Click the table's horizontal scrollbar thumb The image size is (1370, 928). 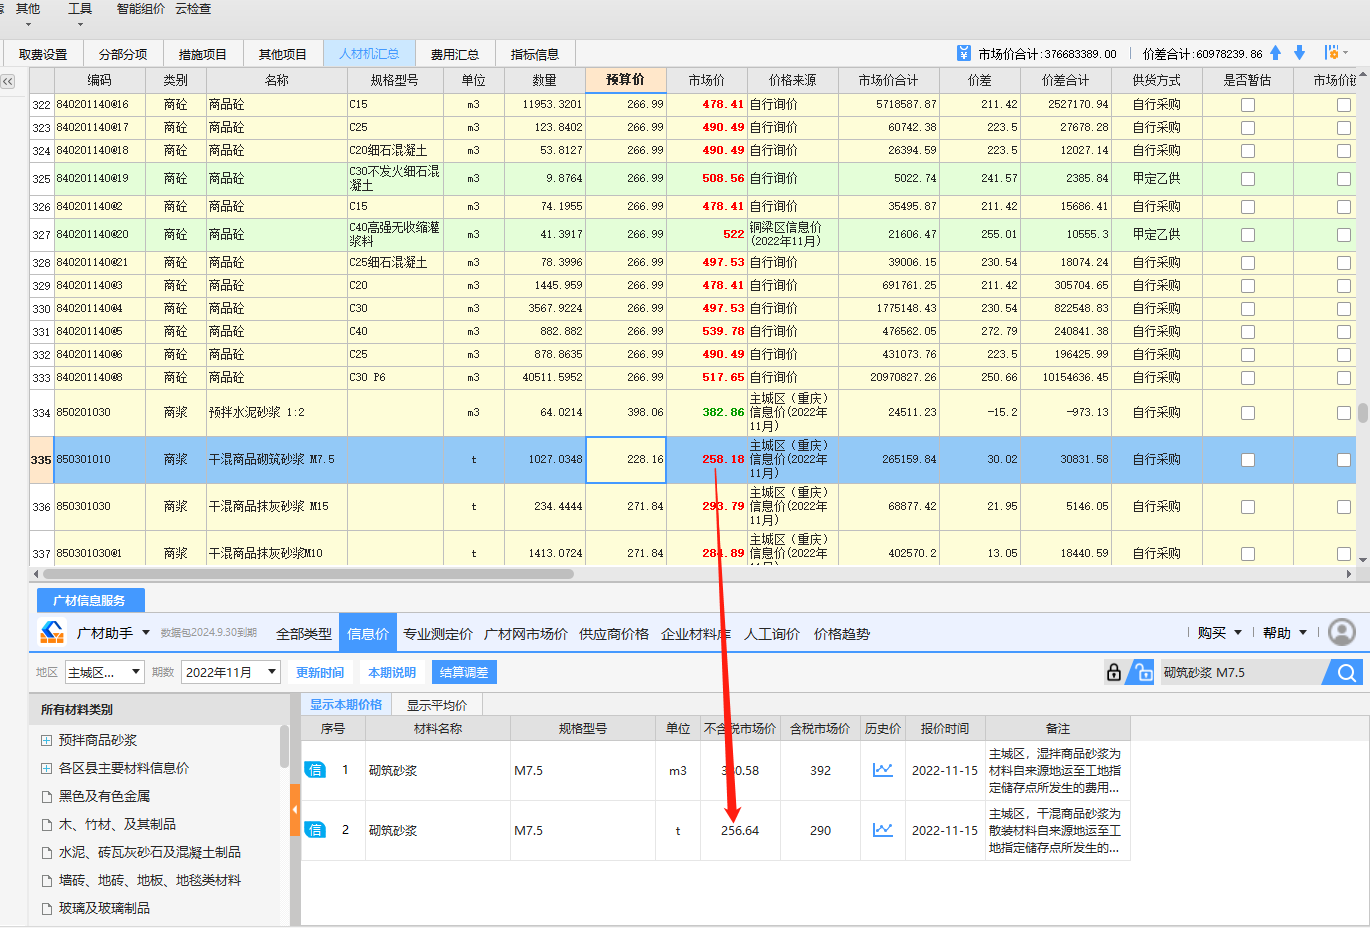tap(308, 574)
